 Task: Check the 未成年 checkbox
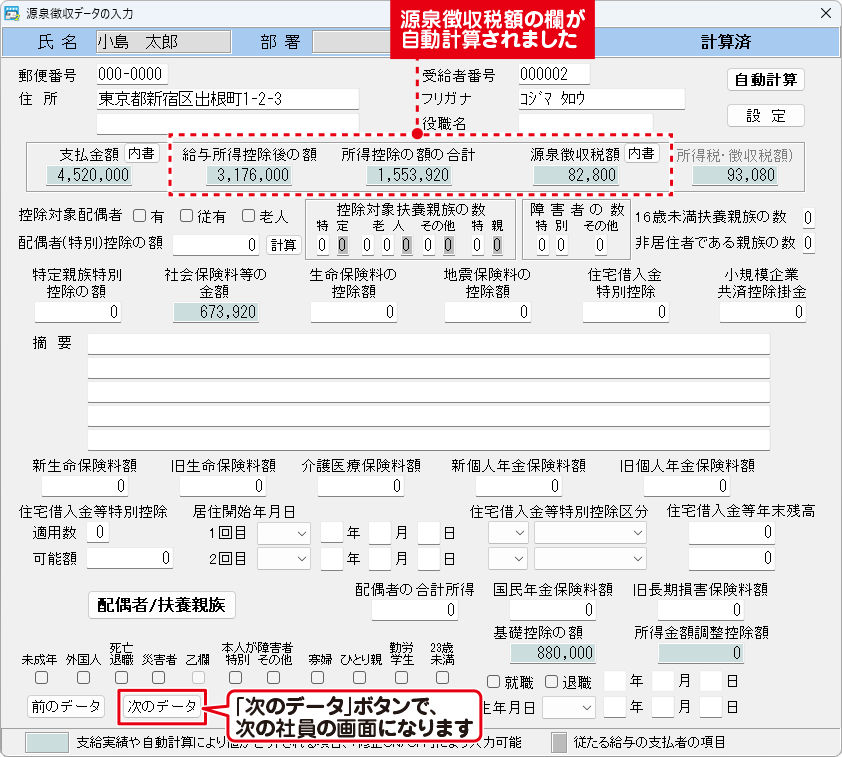pos(40,678)
